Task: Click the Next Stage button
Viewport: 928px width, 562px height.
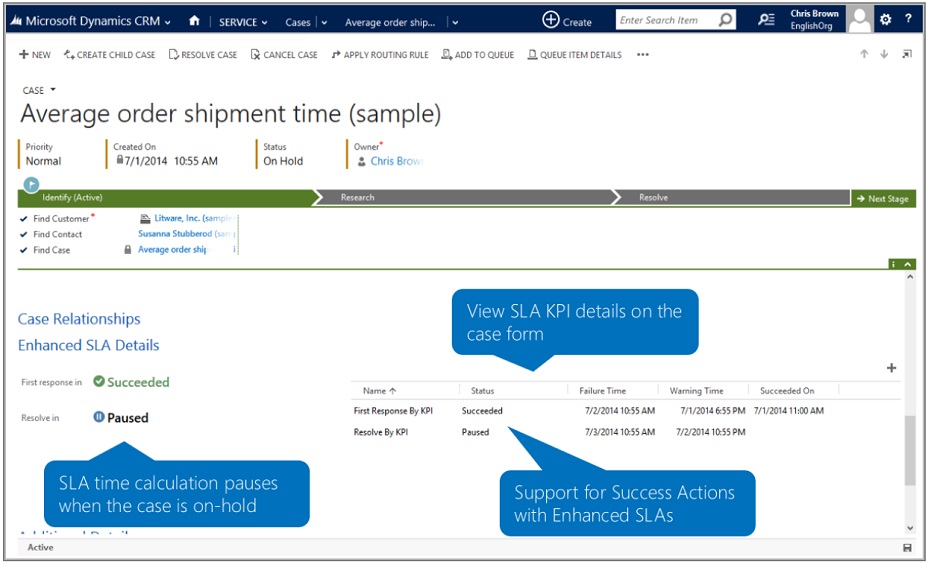Action: (x=883, y=199)
